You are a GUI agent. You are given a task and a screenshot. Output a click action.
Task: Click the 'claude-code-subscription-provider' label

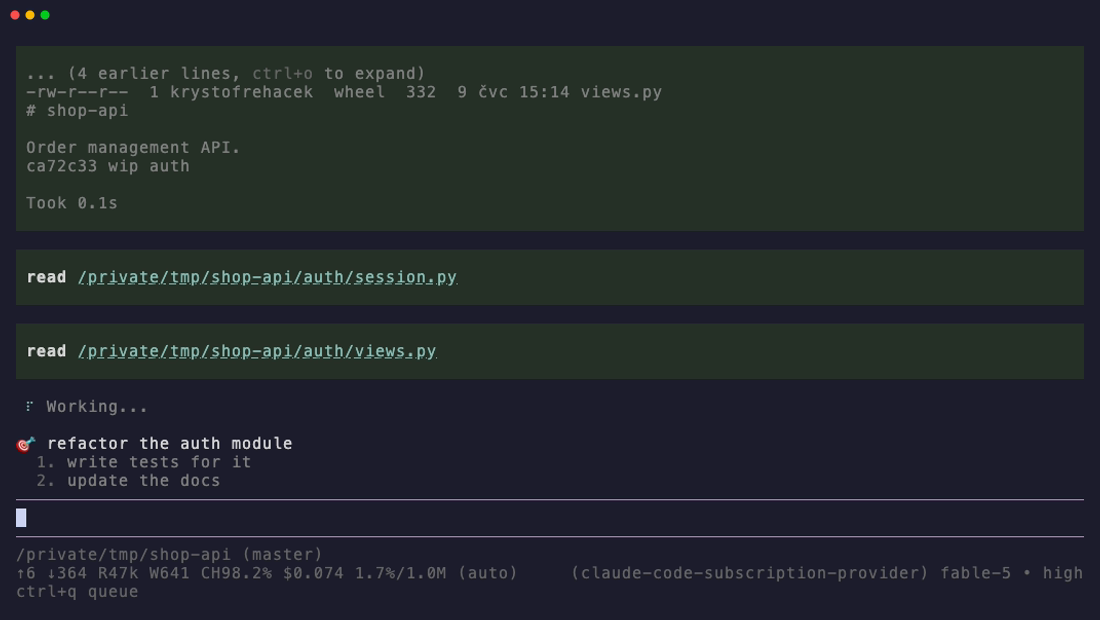tap(749, 573)
